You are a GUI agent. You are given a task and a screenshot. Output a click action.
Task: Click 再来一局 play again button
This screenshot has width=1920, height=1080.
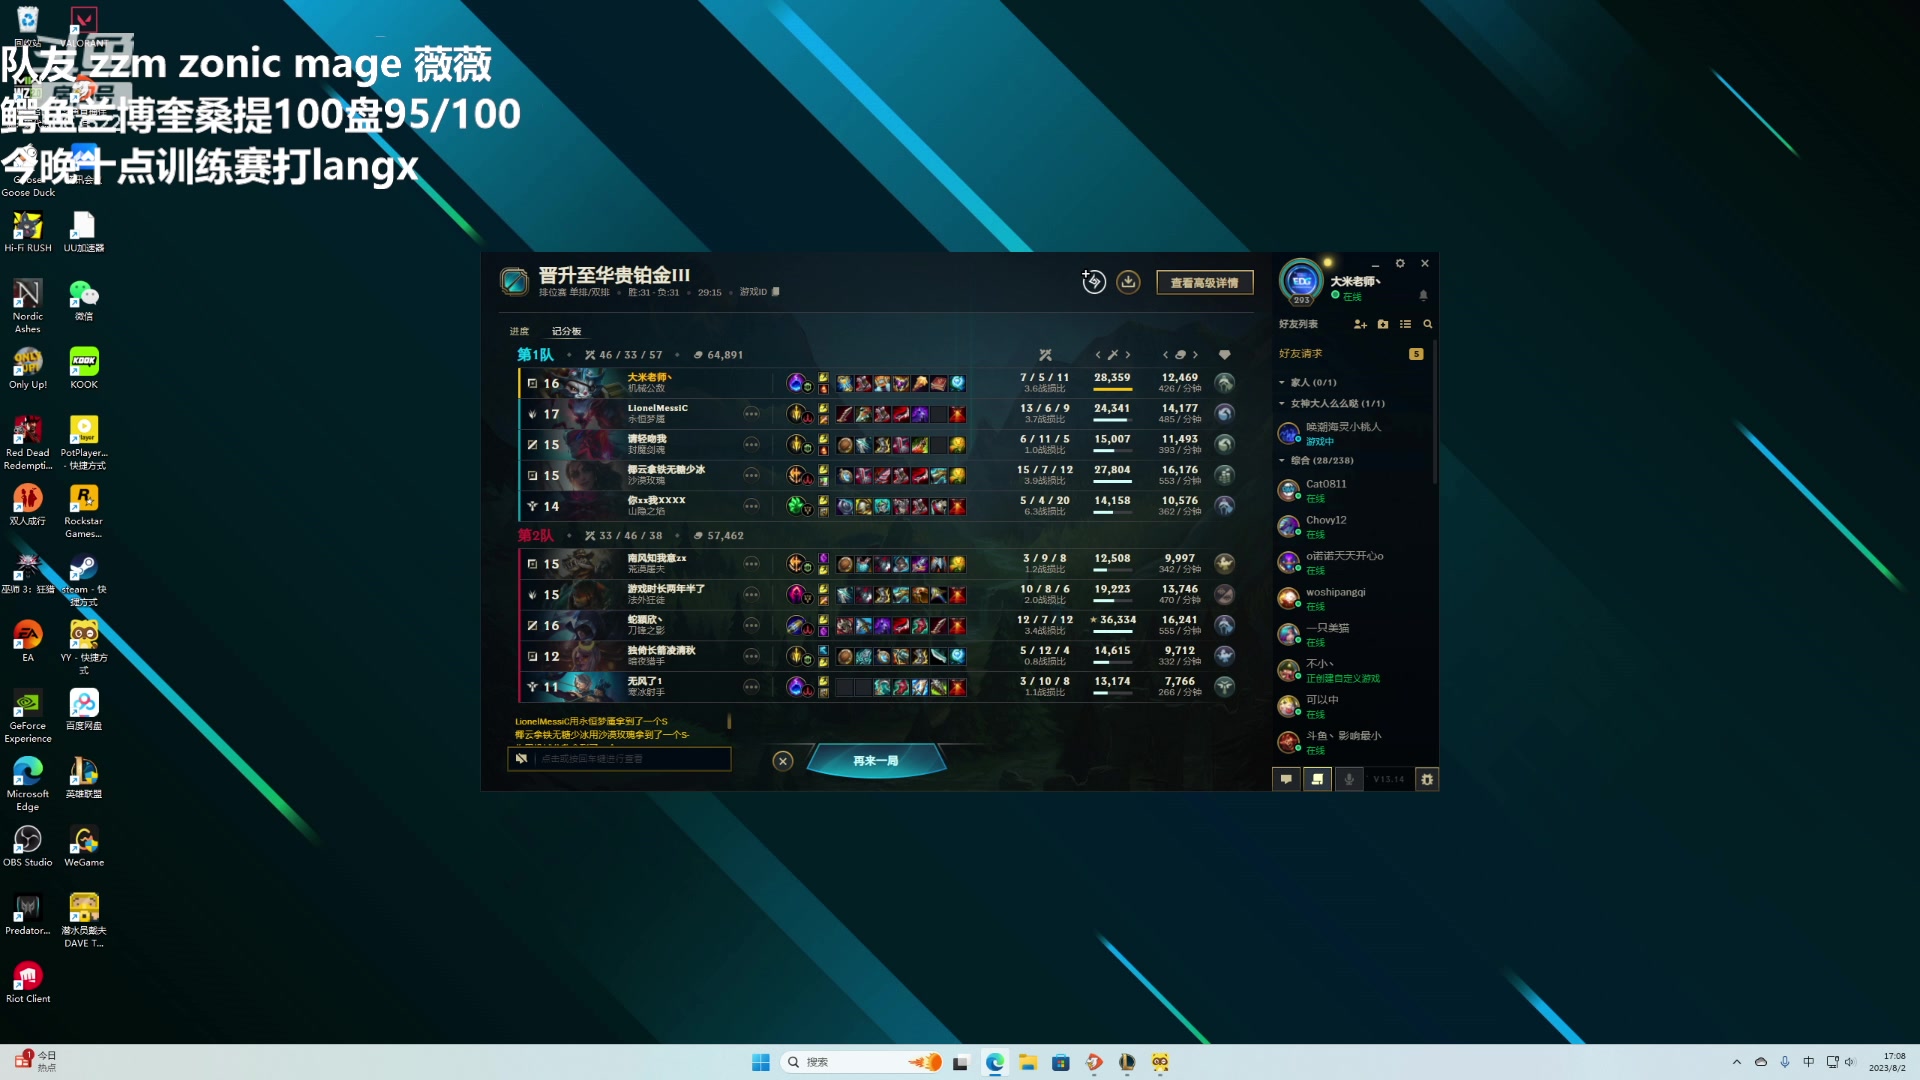pyautogui.click(x=875, y=761)
